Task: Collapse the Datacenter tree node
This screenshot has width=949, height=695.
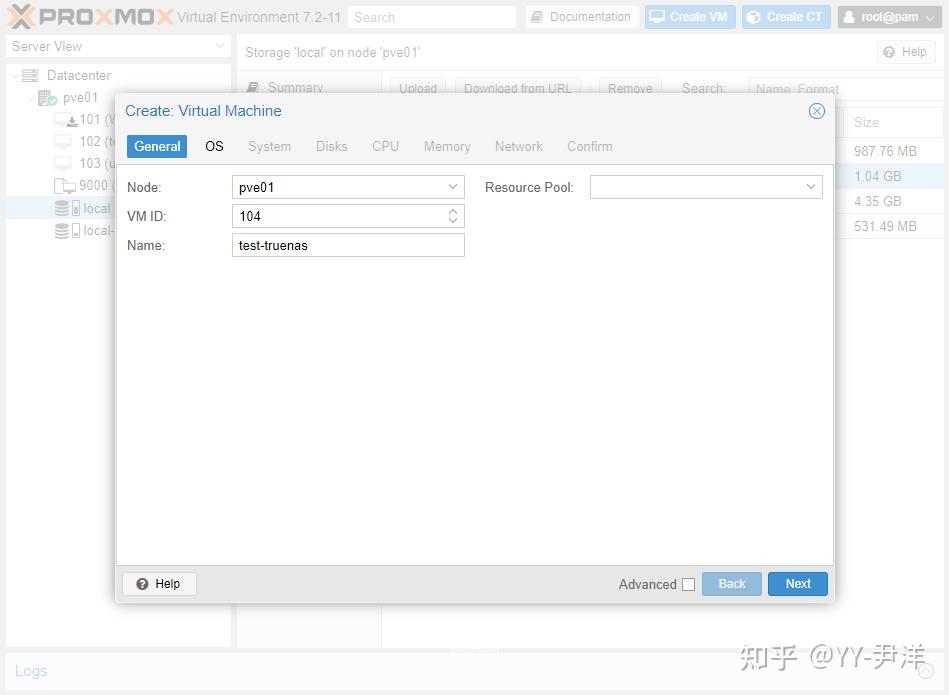Action: pos(13,75)
